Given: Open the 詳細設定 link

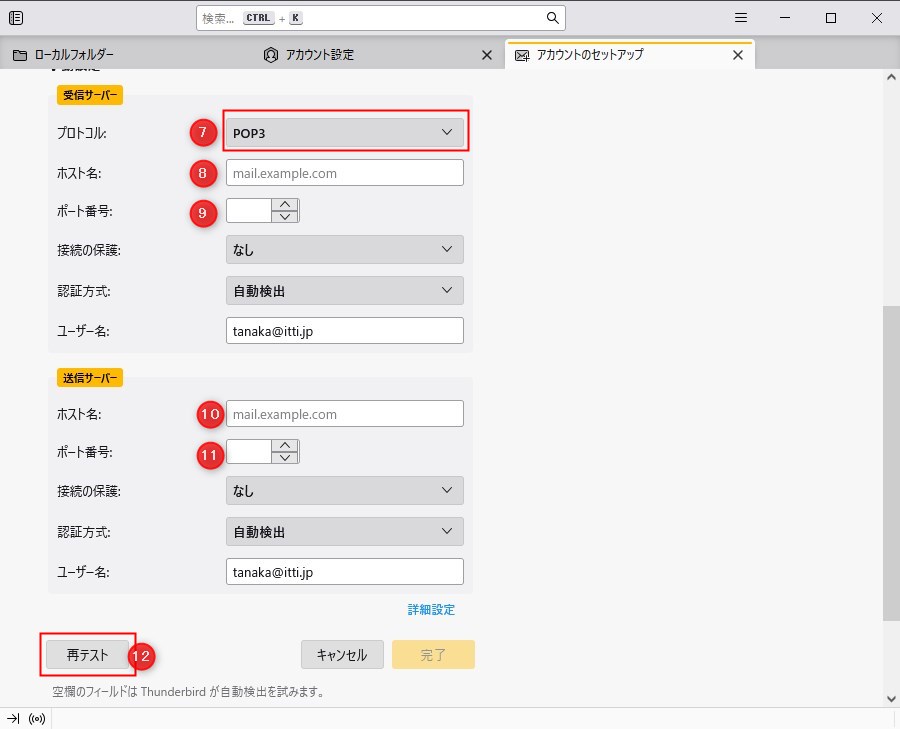Looking at the screenshot, I should click(431, 610).
